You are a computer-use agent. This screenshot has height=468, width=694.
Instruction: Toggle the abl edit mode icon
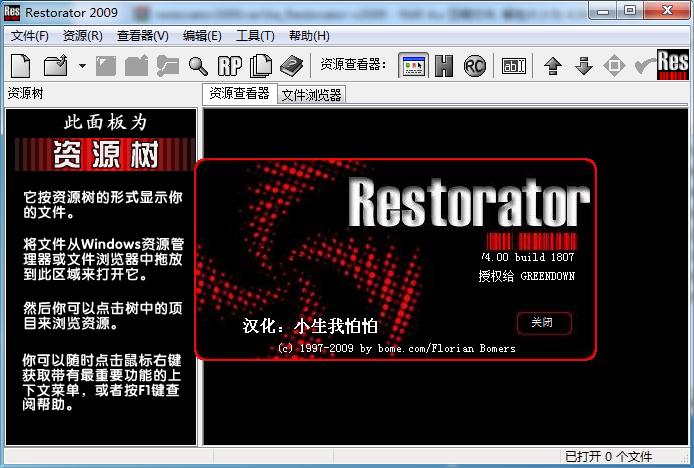(x=514, y=66)
